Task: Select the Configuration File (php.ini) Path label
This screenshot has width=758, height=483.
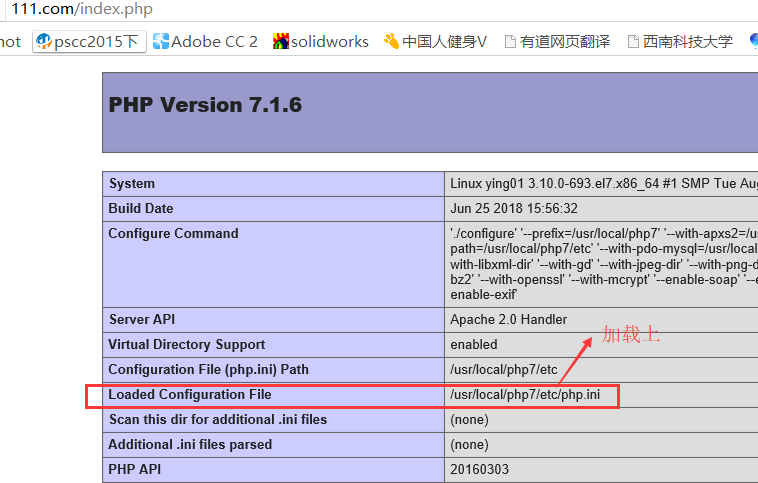Action: tap(208, 370)
